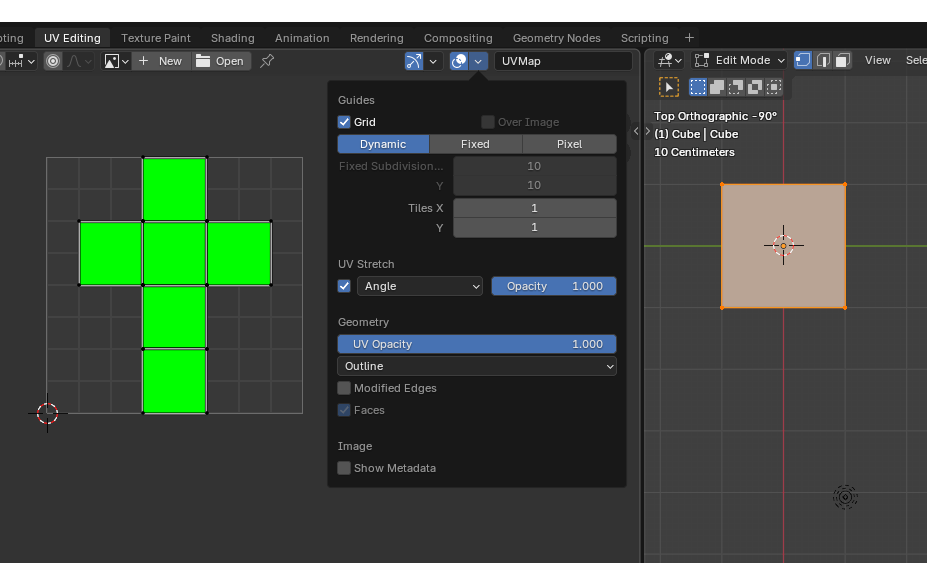
Task: Open the Edit Mode dropdown
Action: 739,60
